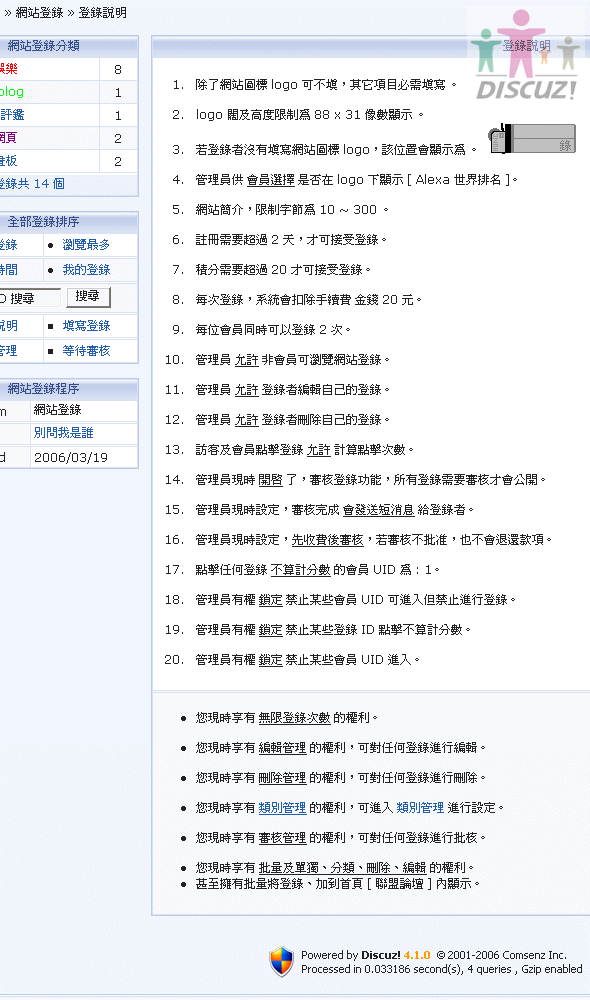Click underlined 批量及單獨、分類、刪除、編輯 text
Screen dimensions: 590x1000
[x=342, y=867]
